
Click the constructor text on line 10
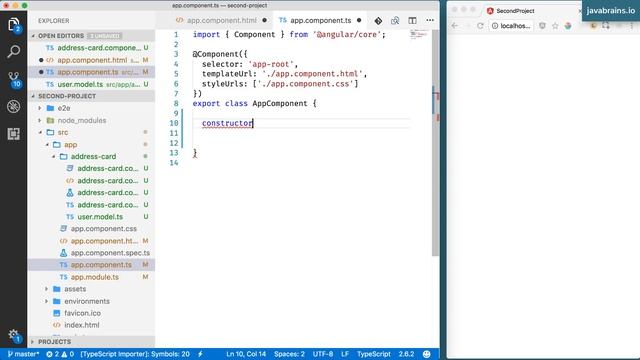[227, 123]
